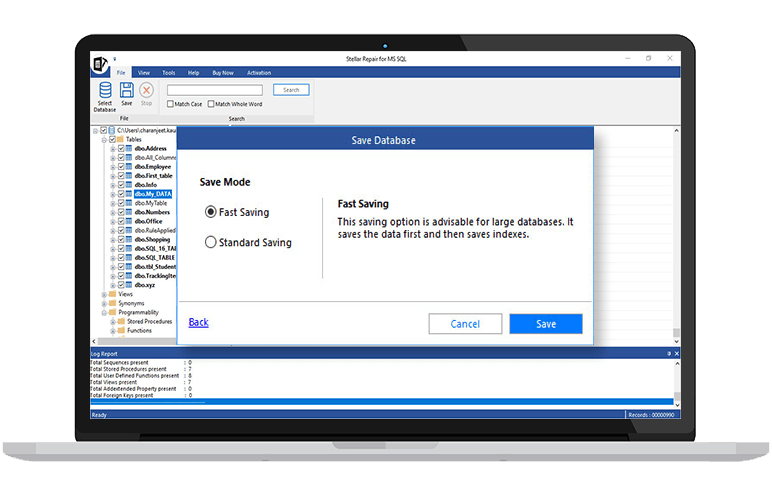
Task: Select the dbo.tbl_Student tree item
Action: point(155,267)
